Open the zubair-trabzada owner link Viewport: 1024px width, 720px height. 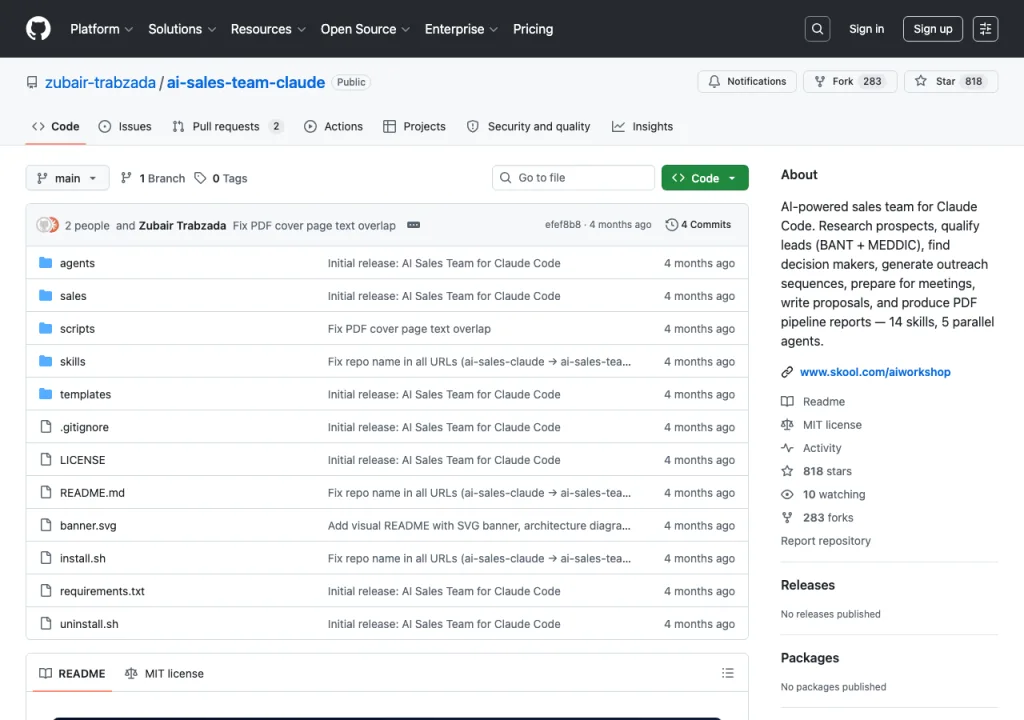(x=100, y=82)
